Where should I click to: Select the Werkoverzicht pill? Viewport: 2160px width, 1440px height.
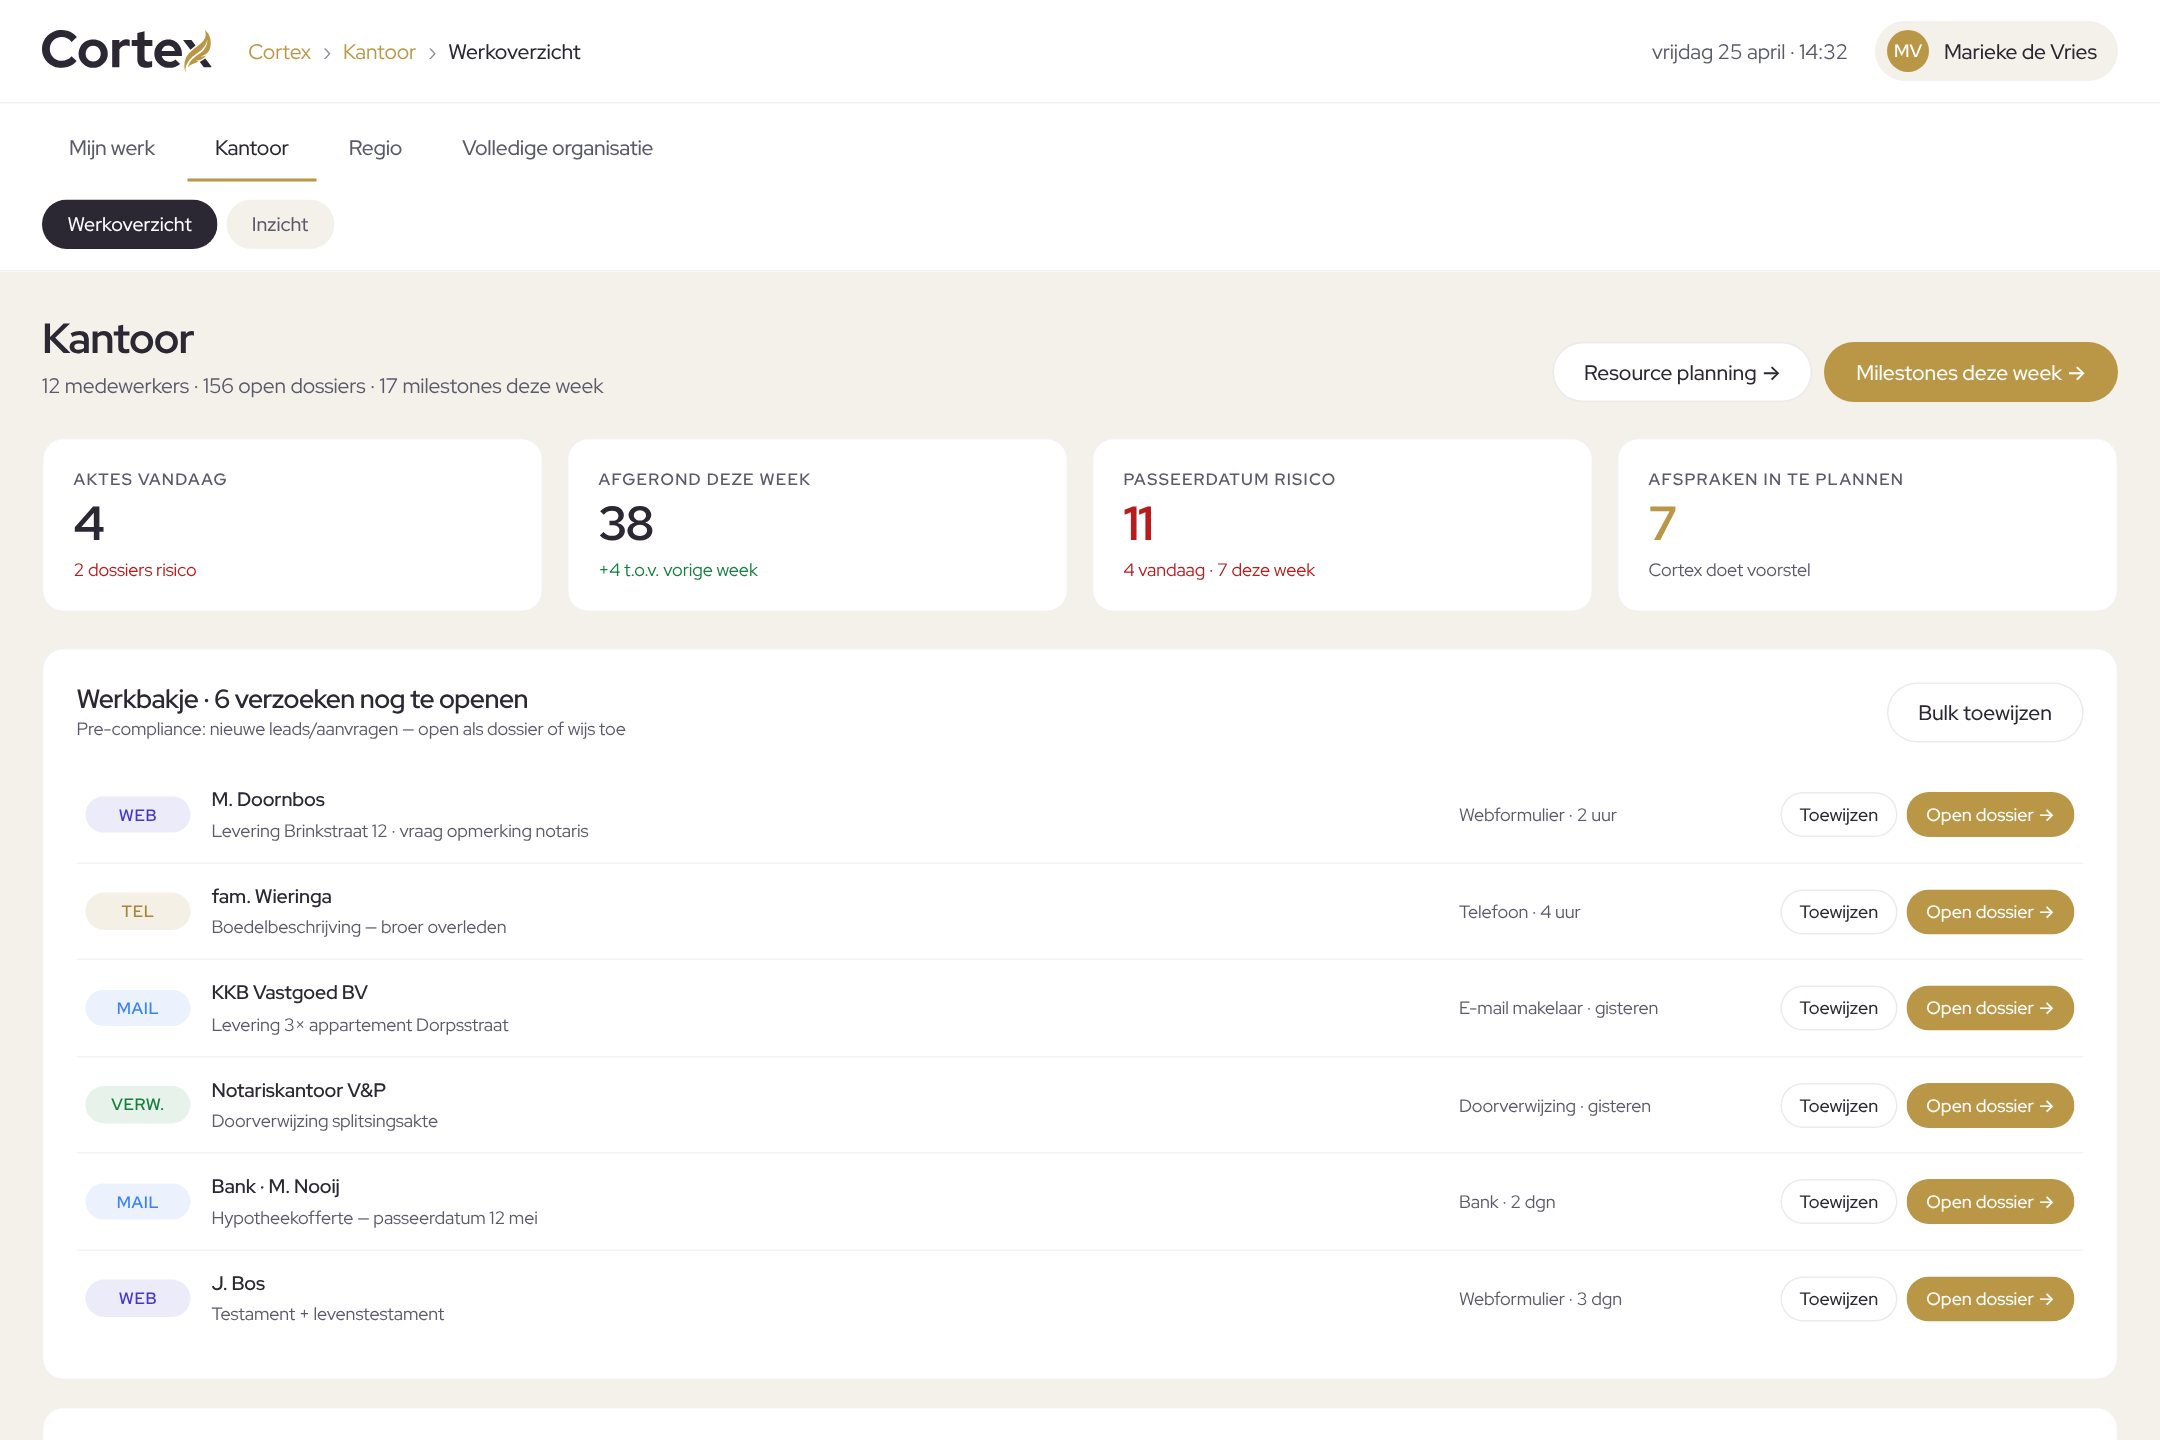click(129, 224)
